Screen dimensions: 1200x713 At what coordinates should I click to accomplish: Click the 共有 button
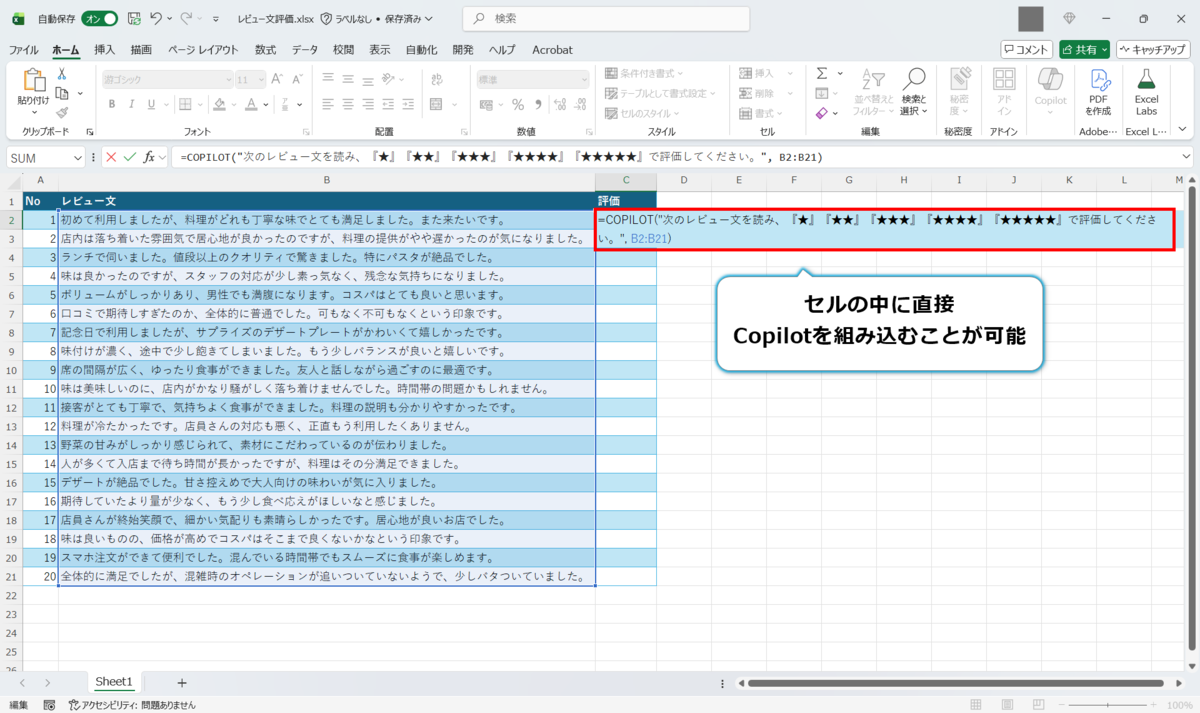tap(1084, 48)
